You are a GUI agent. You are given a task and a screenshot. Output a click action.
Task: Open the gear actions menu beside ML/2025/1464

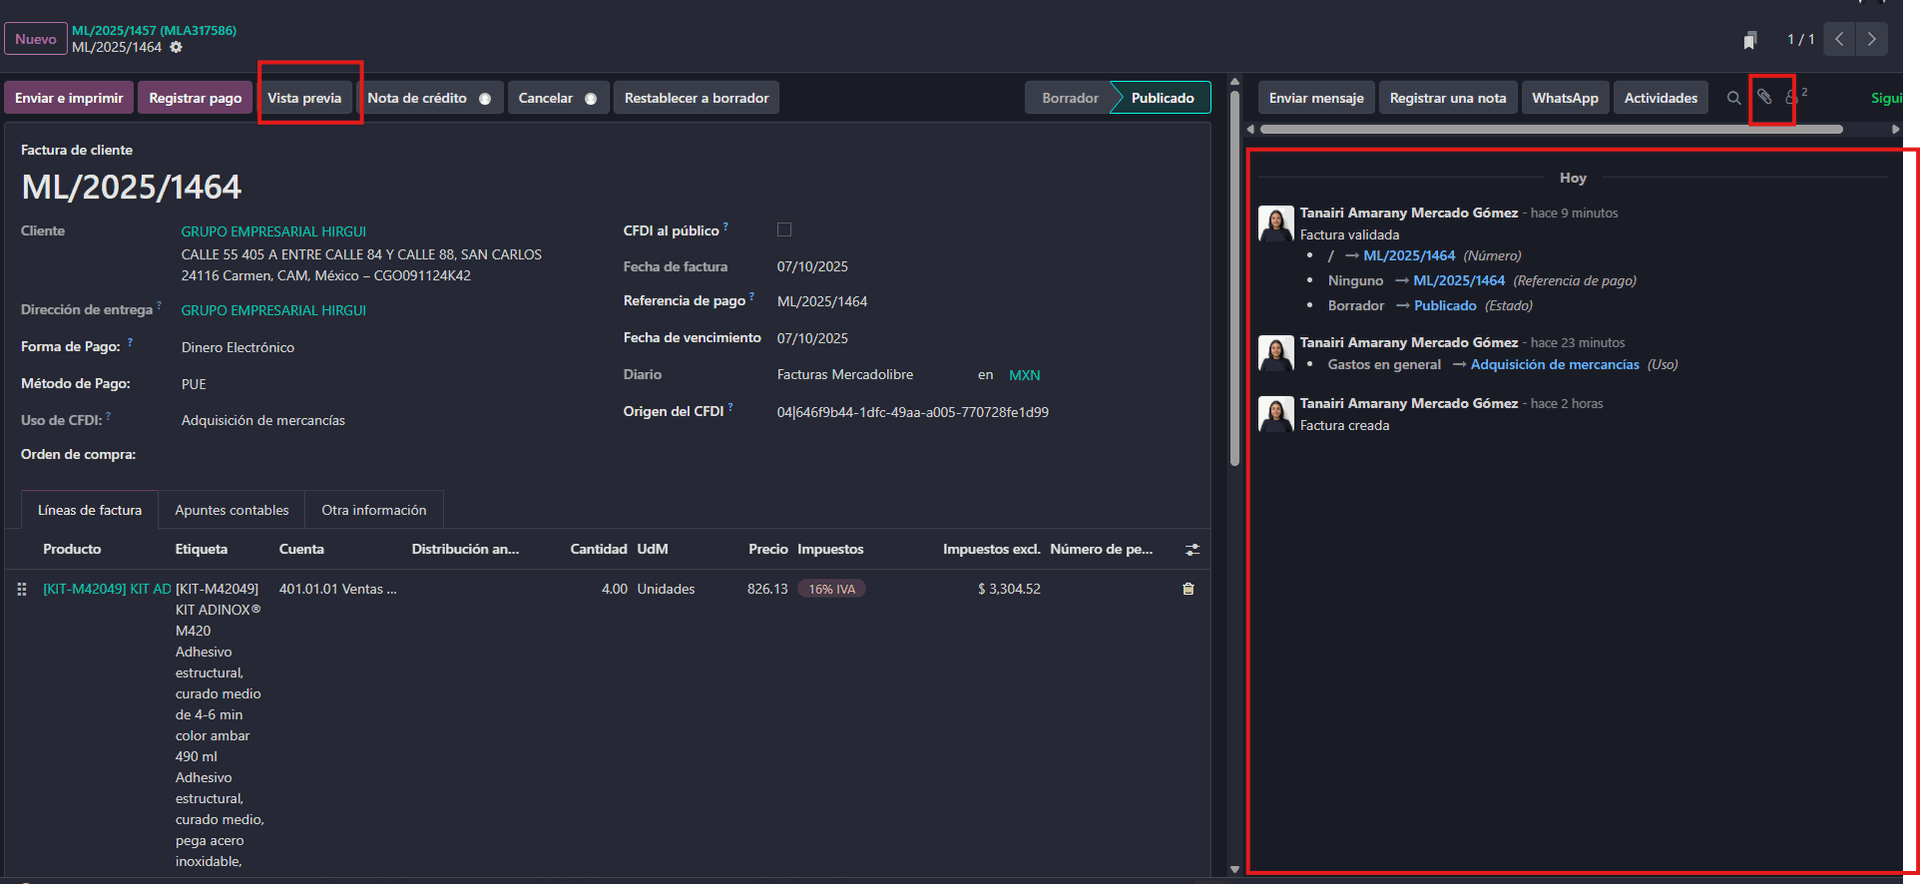tap(176, 47)
